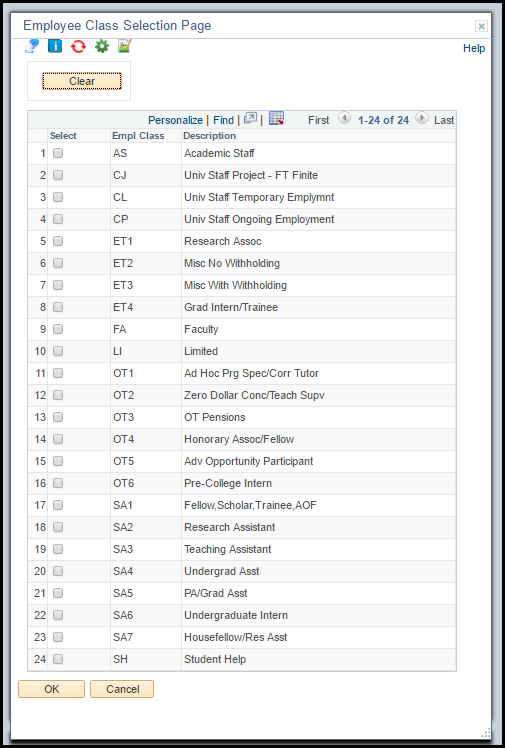Open the Help link
The height and width of the screenshot is (748, 505).
pos(474,48)
